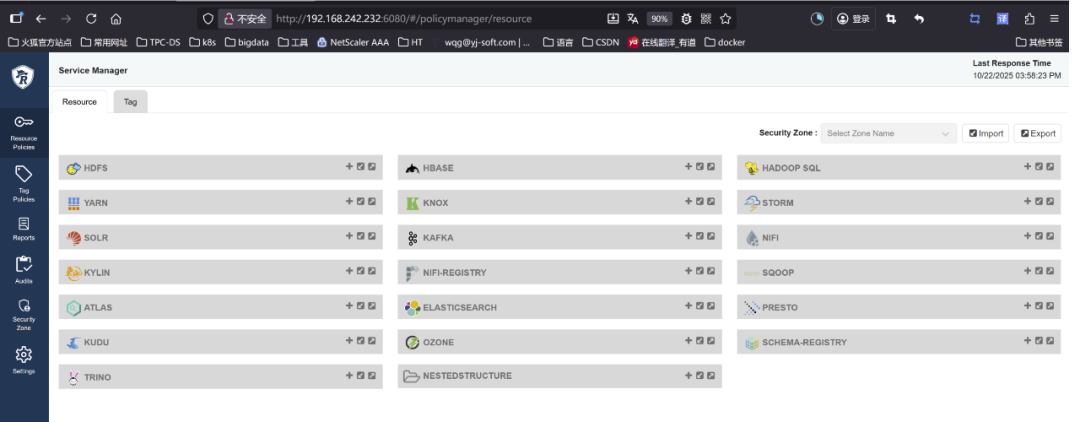The height and width of the screenshot is (422, 1080).
Task: Open Tag Policies from the sidebar
Action: point(23,184)
